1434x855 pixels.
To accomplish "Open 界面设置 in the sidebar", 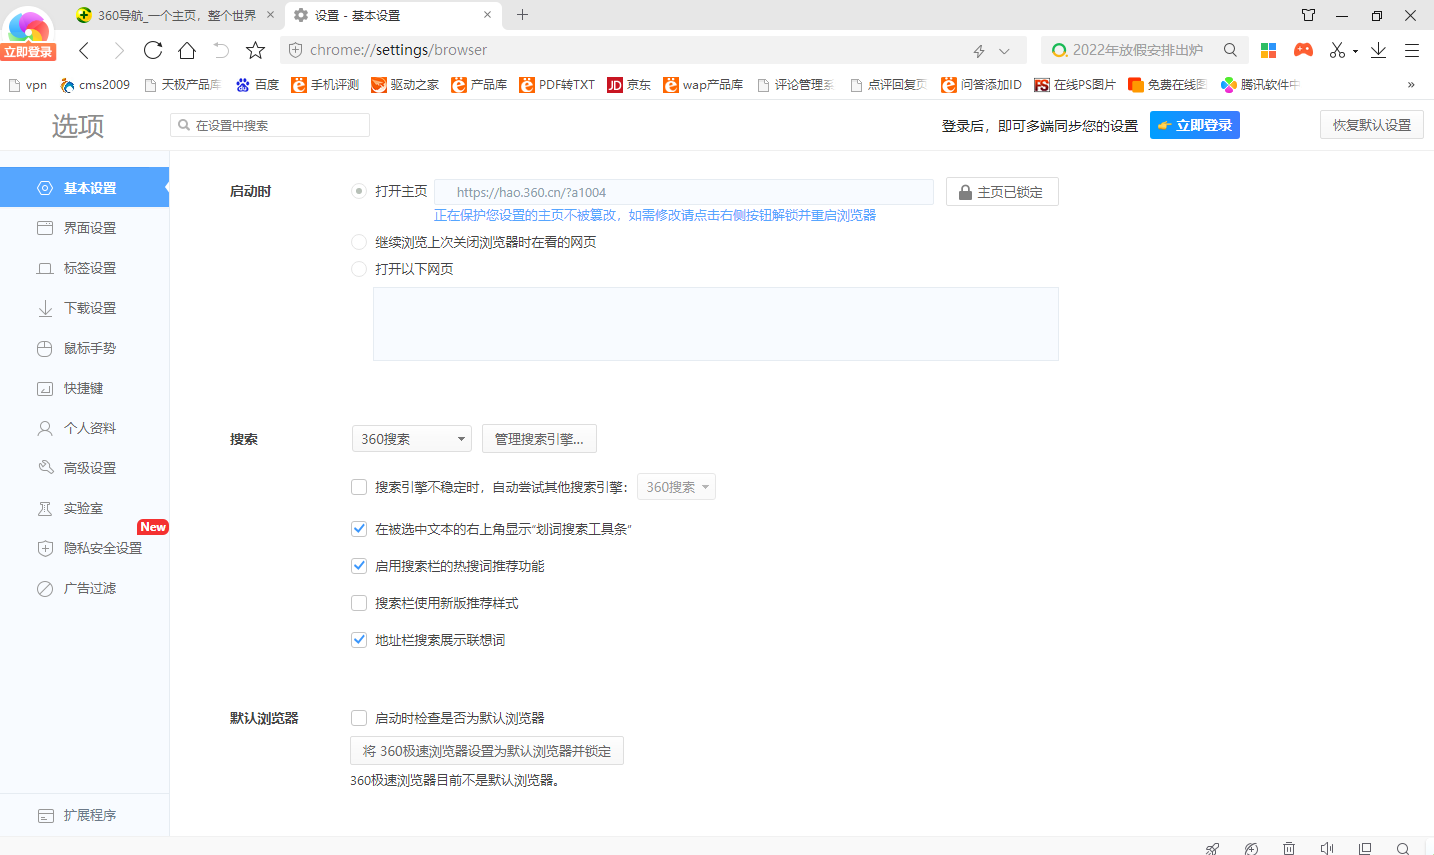I will tap(90, 228).
